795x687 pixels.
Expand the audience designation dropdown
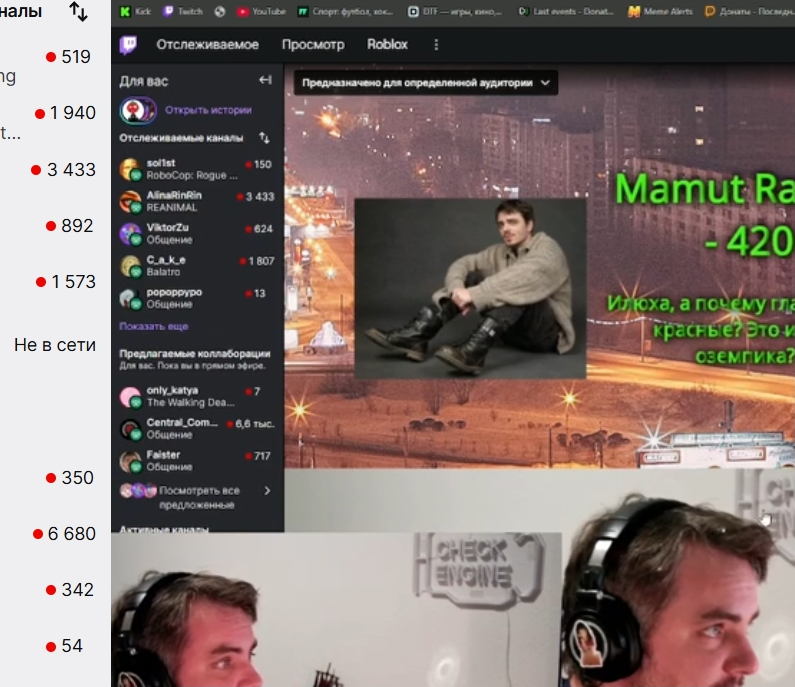coord(426,83)
